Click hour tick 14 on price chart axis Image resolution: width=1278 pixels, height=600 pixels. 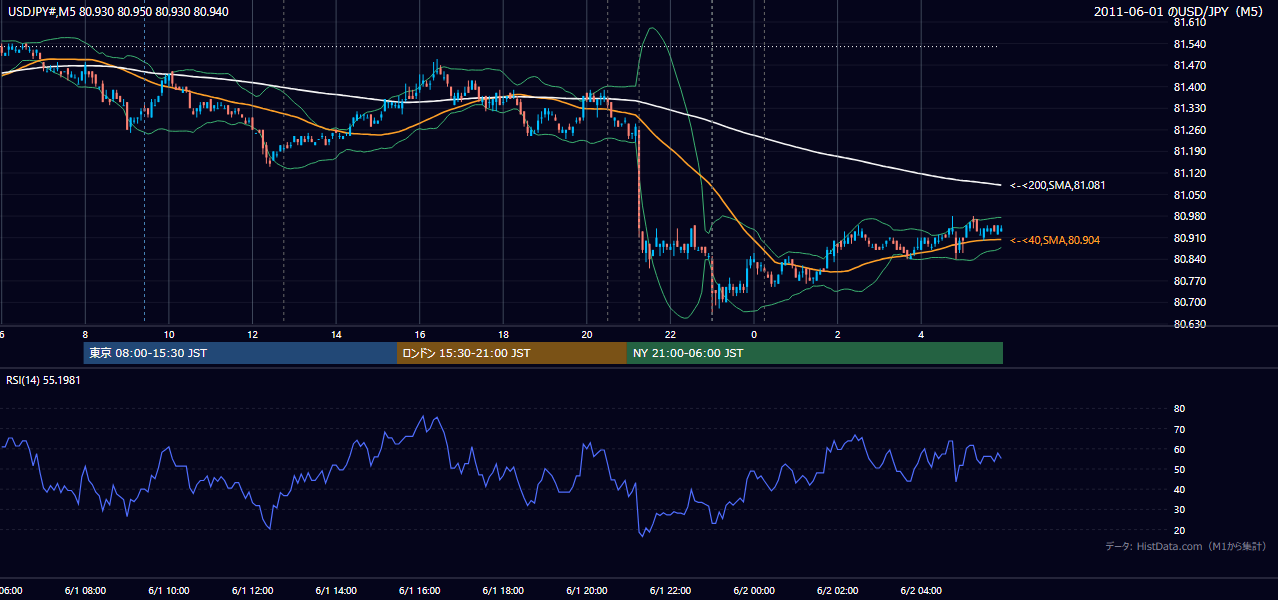336,335
